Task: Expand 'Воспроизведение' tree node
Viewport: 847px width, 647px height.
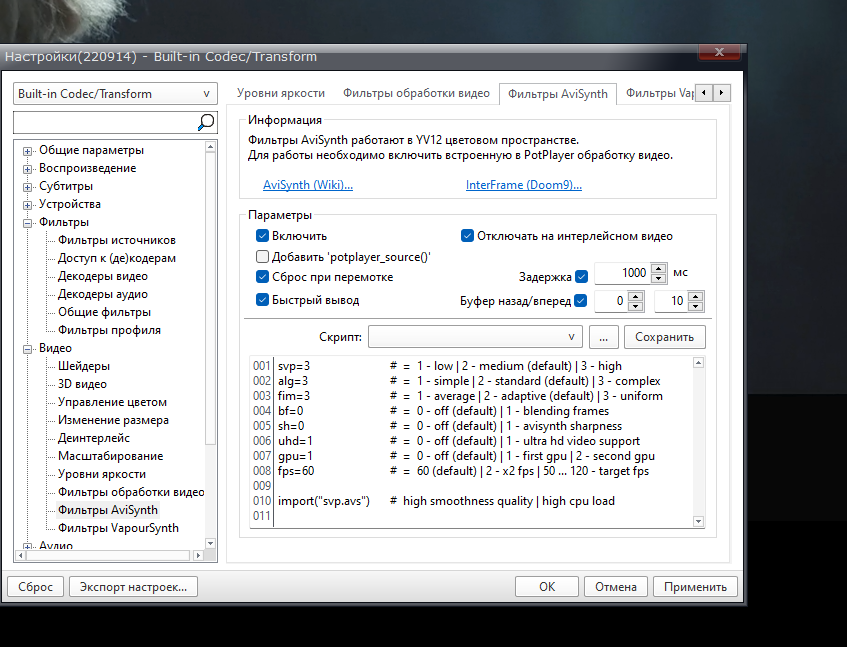Action: [x=27, y=169]
